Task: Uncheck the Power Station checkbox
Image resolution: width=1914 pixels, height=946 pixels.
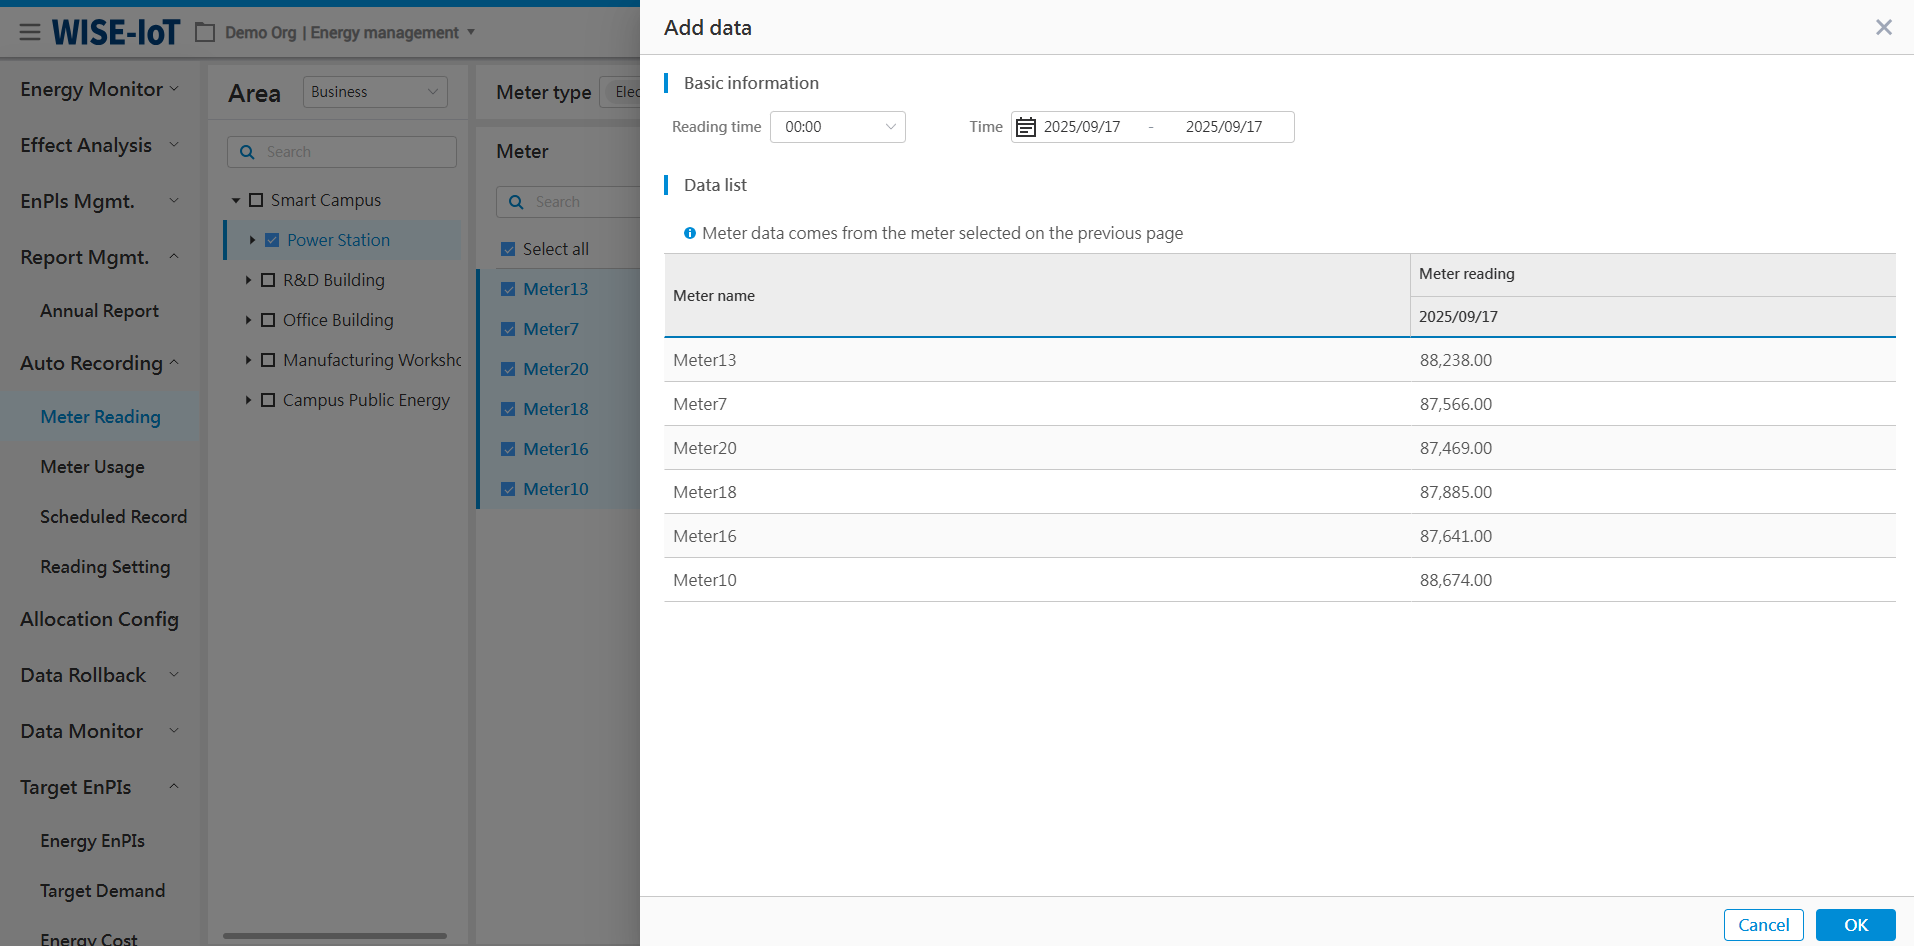Action: click(272, 240)
